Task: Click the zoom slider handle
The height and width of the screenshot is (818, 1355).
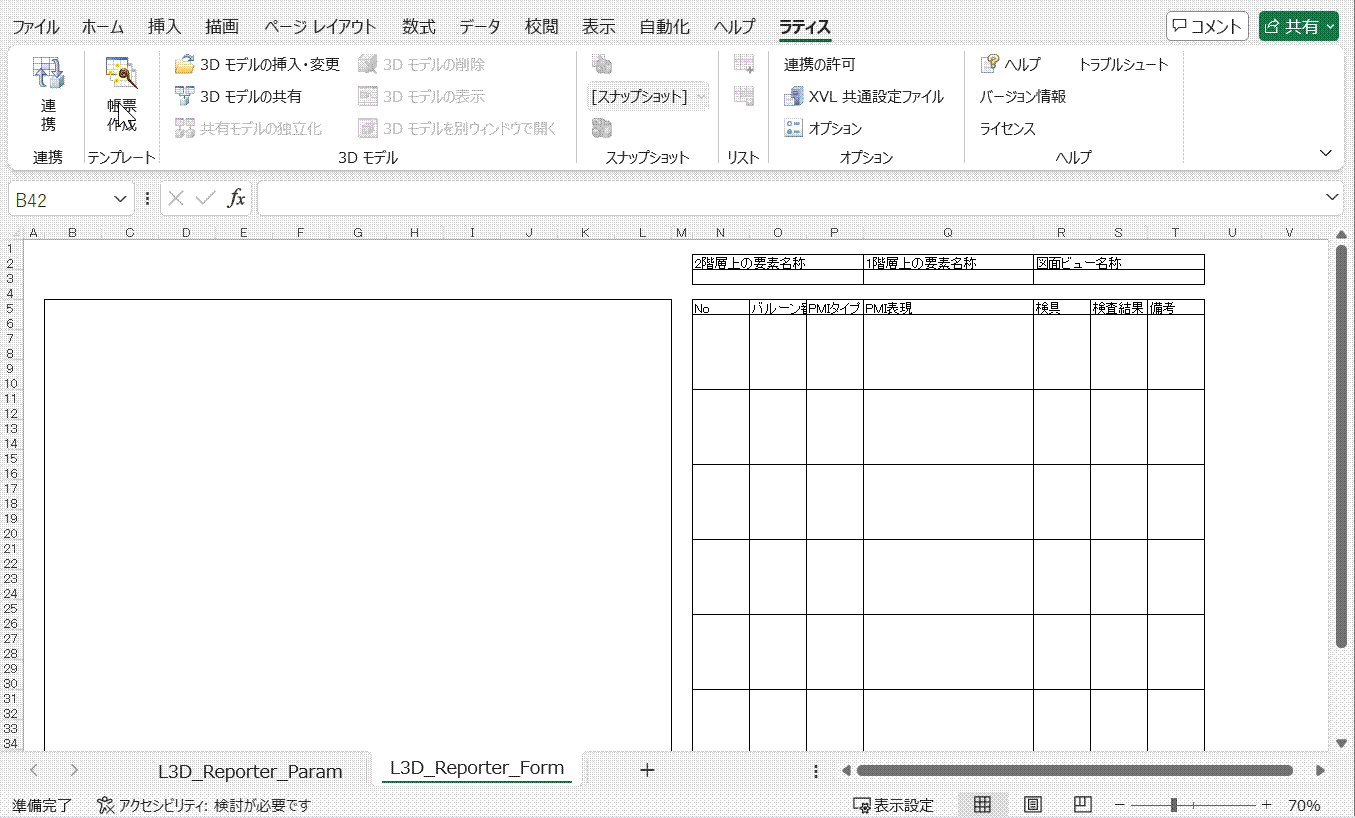Action: click(x=1174, y=805)
